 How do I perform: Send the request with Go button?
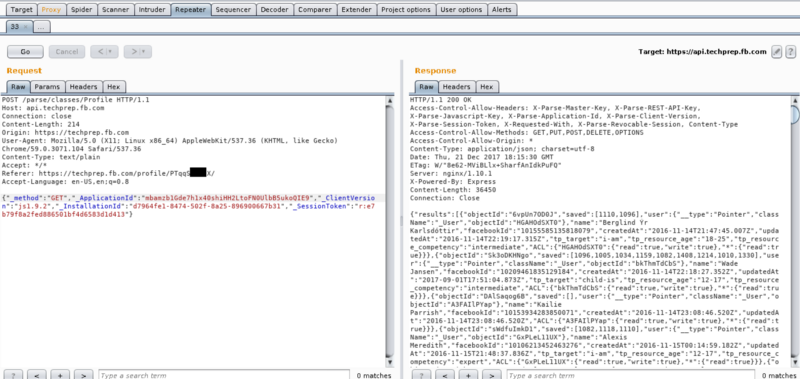pyautogui.click(x=26, y=52)
